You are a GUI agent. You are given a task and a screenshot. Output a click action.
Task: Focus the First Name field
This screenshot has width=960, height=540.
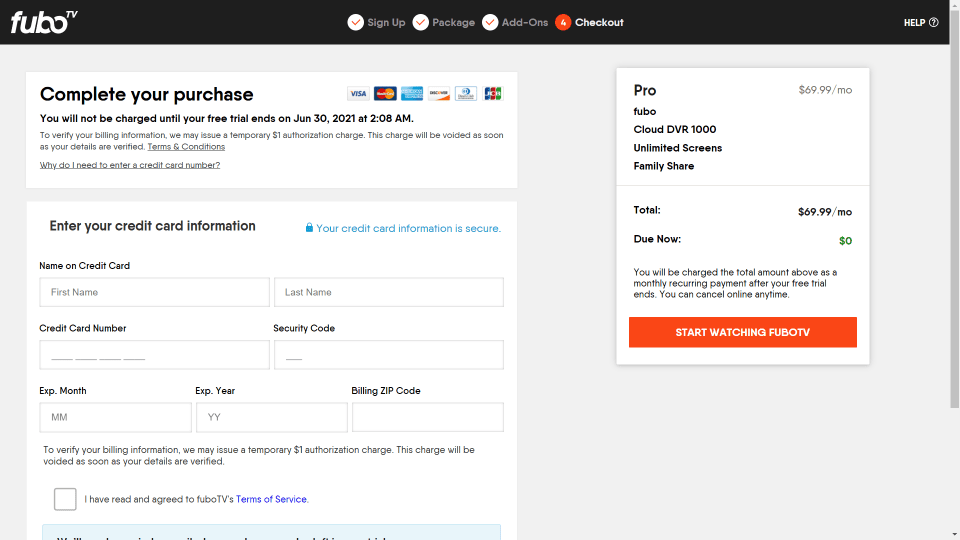click(154, 292)
